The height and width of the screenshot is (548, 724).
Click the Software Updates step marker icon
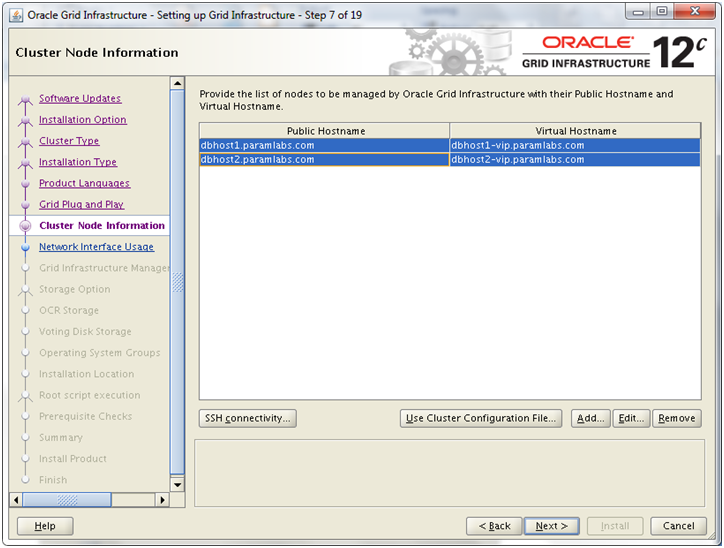click(25, 99)
